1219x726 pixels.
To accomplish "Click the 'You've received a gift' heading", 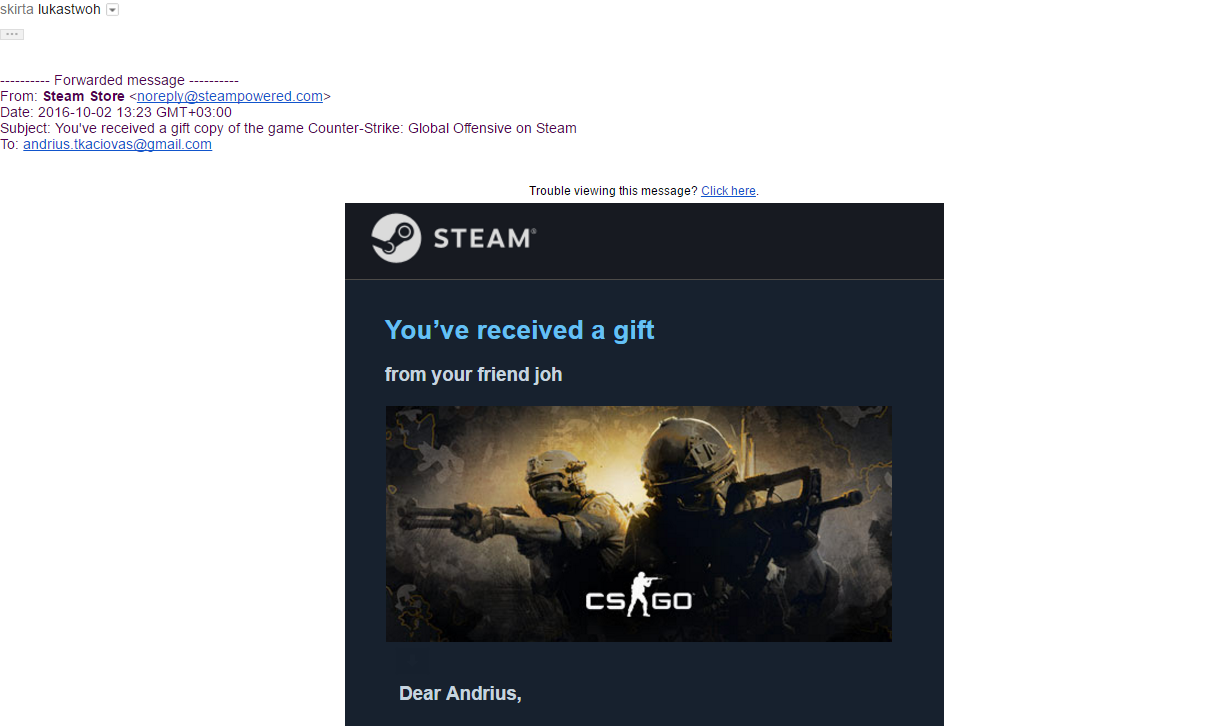I will pyautogui.click(x=519, y=330).
